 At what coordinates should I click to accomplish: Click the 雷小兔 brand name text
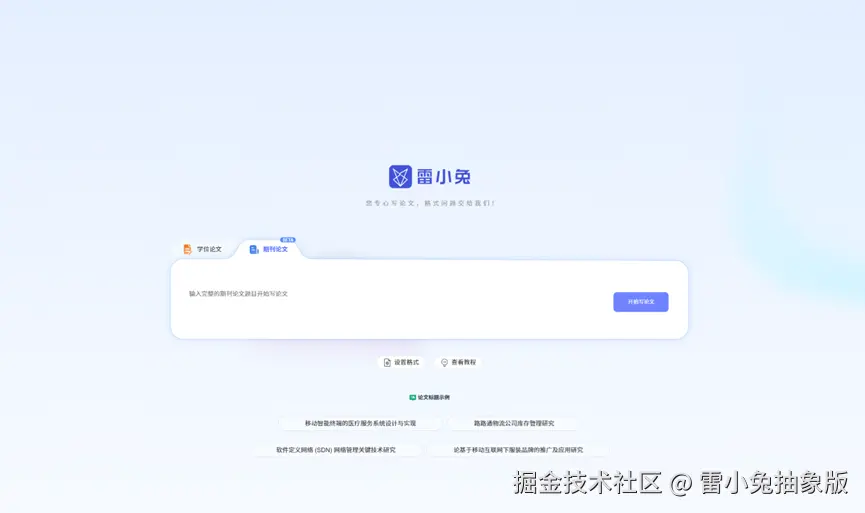444,177
